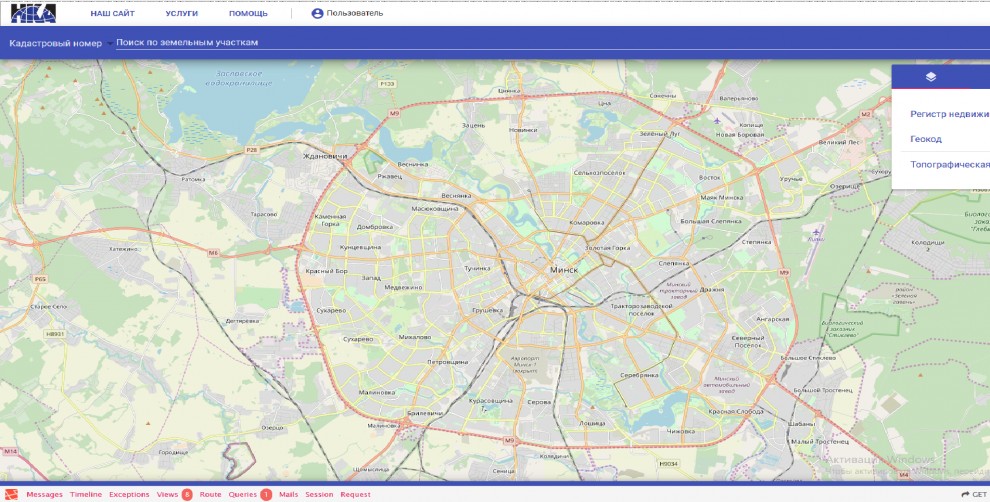Click the Пользователь account link
This screenshot has height=502, width=990.
[354, 13]
